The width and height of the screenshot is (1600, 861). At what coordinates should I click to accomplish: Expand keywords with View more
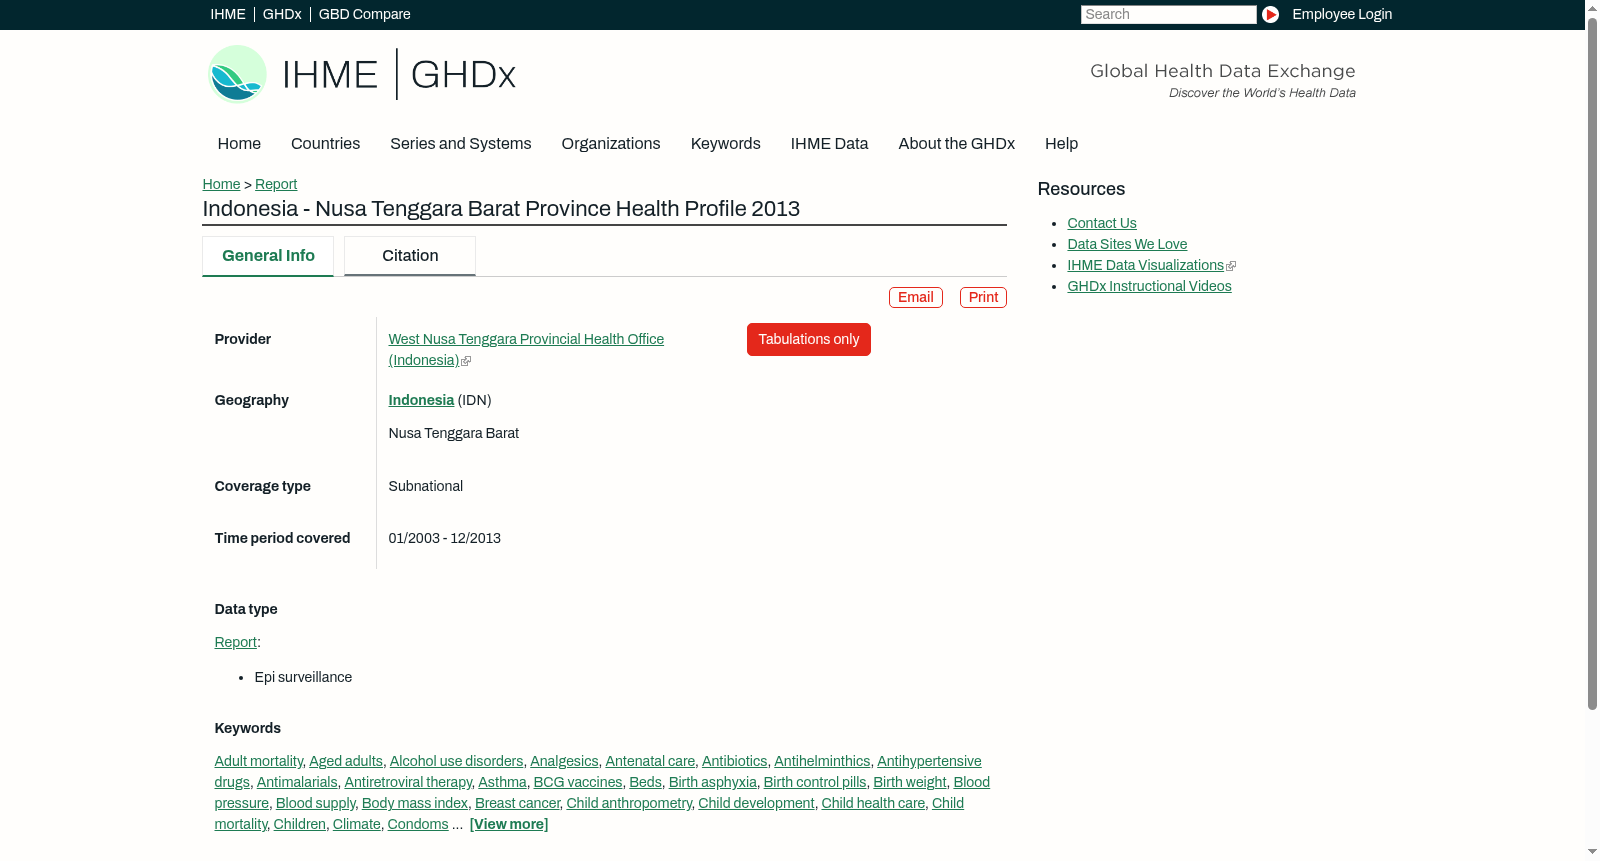coord(509,824)
